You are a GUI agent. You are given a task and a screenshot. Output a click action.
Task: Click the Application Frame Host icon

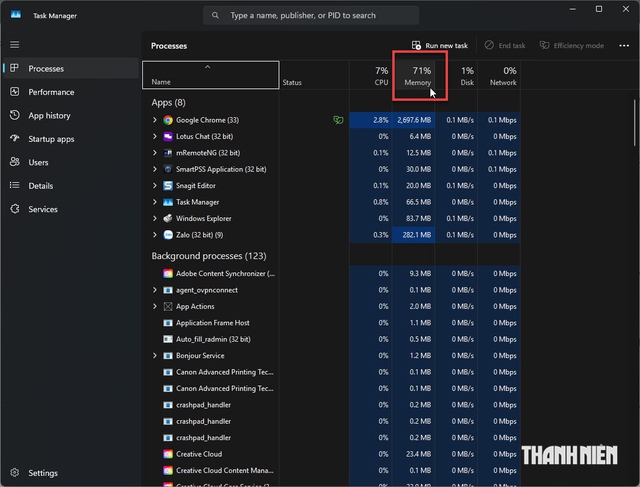168,323
